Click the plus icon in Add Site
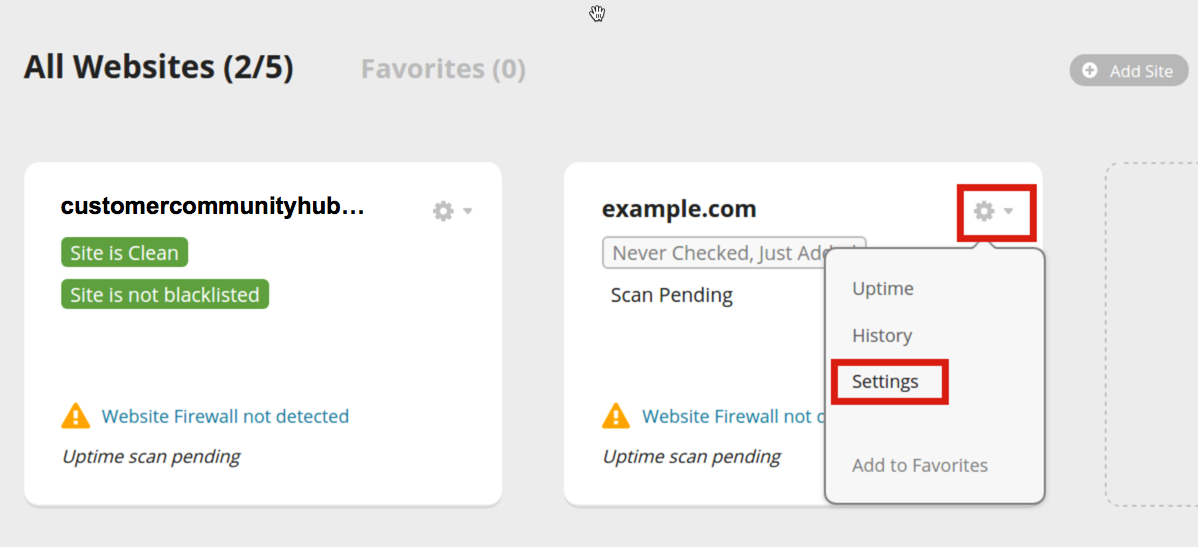 (x=1090, y=71)
